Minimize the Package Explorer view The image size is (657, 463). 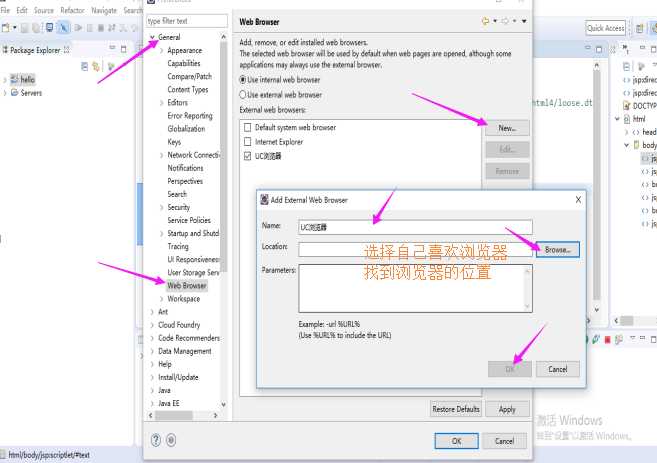pyautogui.click(x=112, y=48)
